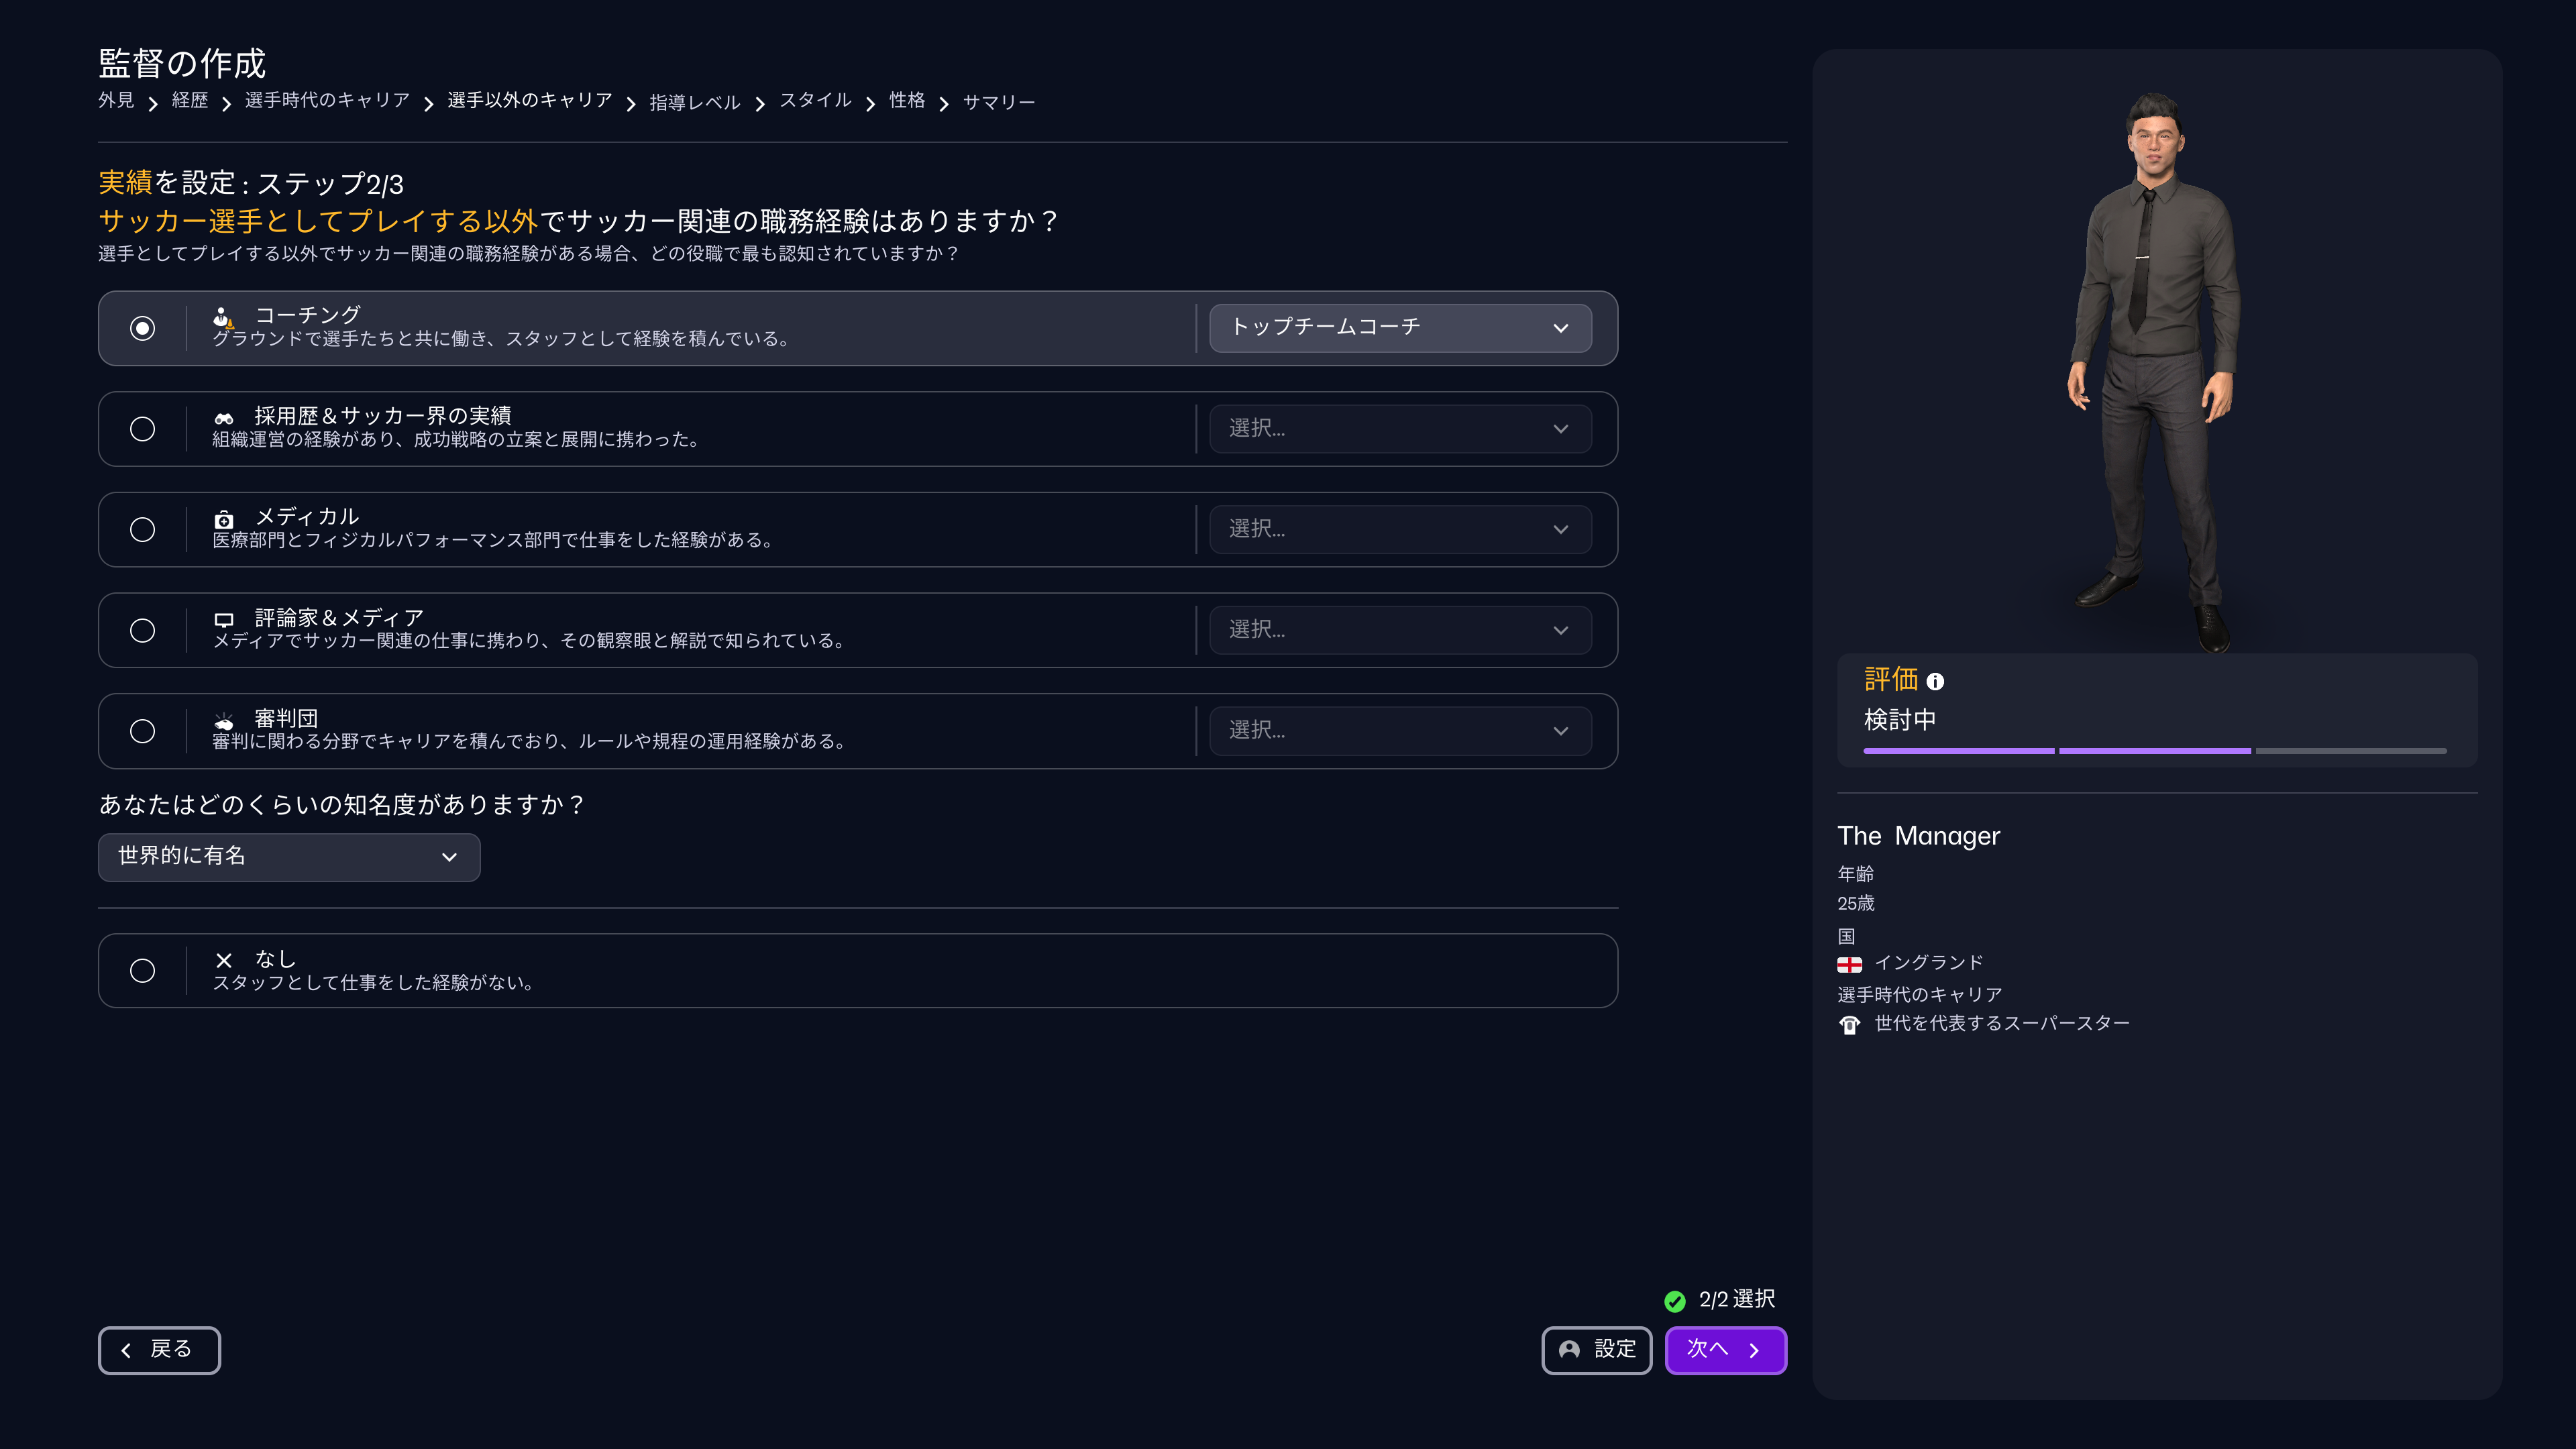Open the 評論家＆メディア role dropdown
Viewport: 2576px width, 1449px height.
(x=1399, y=630)
